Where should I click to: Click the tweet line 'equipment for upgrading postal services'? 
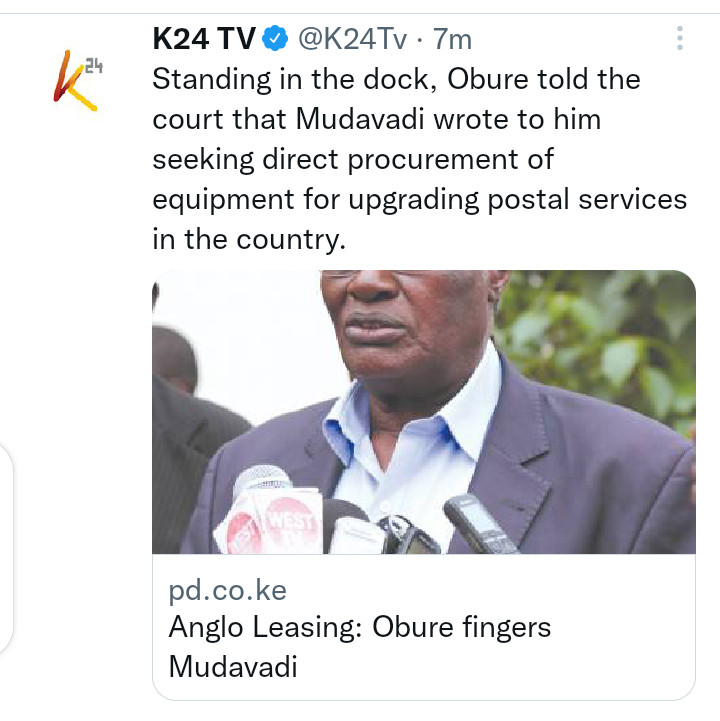[419, 200]
